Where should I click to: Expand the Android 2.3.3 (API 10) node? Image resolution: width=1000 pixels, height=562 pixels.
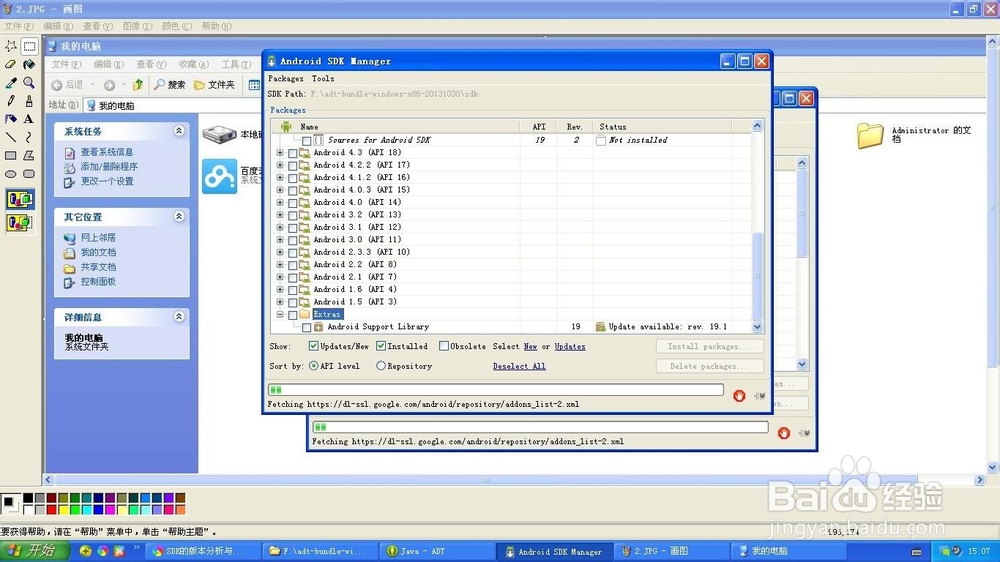click(280, 252)
